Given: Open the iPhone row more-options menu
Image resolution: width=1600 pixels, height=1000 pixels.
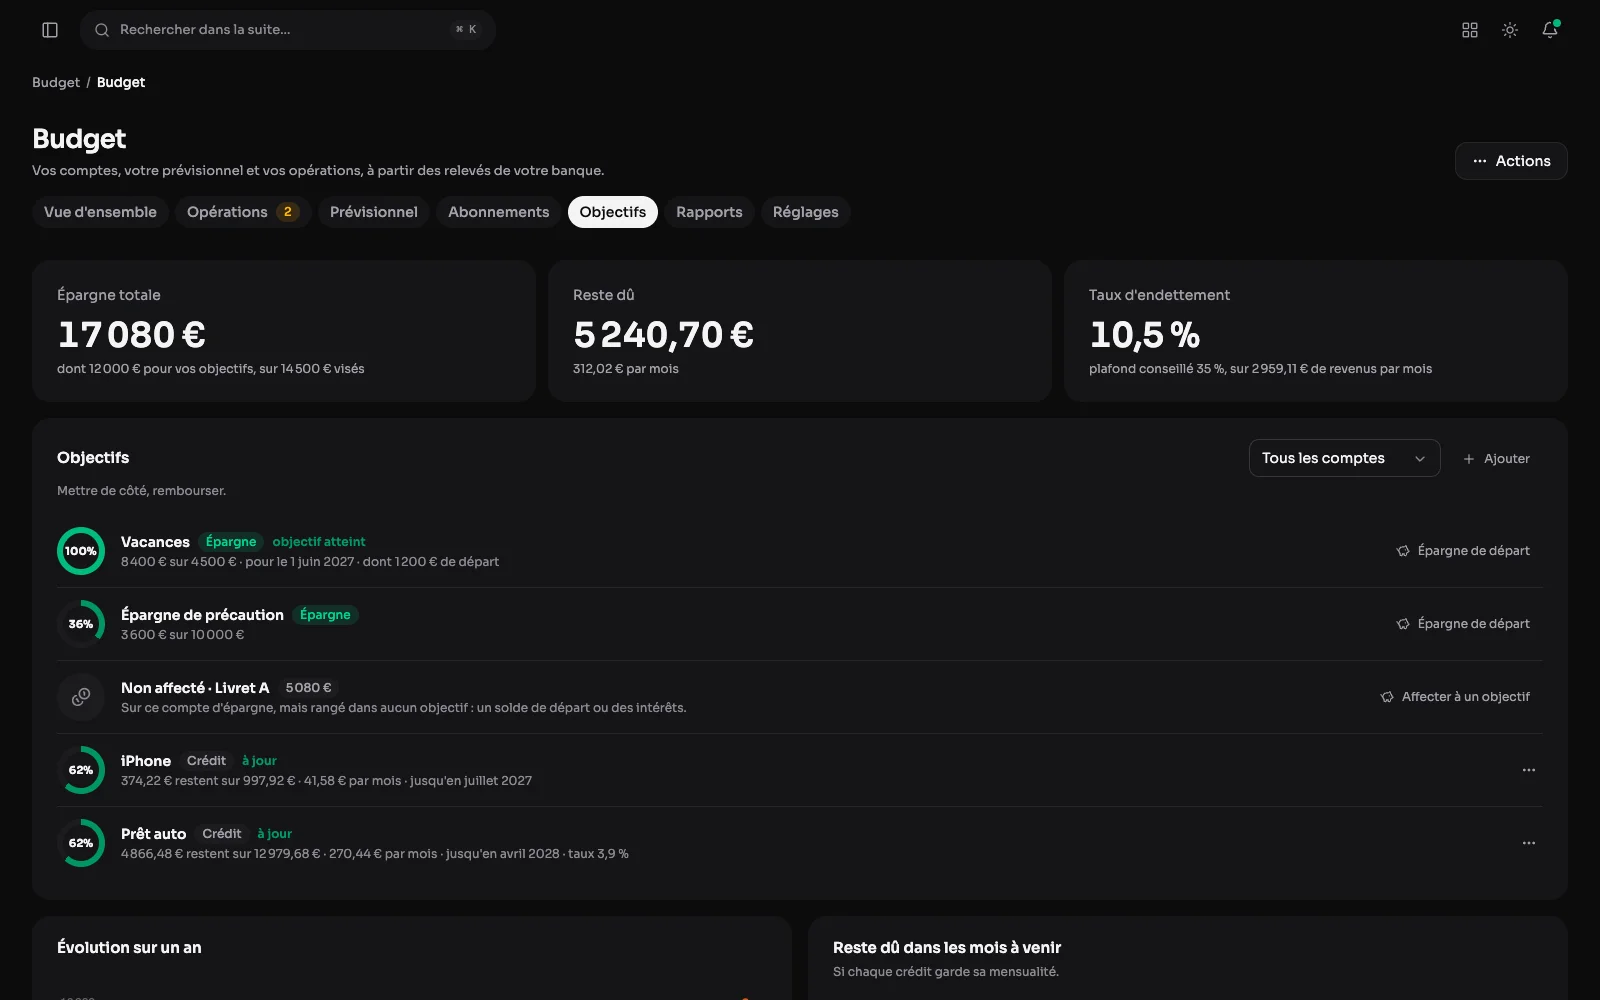Looking at the screenshot, I should (x=1529, y=770).
